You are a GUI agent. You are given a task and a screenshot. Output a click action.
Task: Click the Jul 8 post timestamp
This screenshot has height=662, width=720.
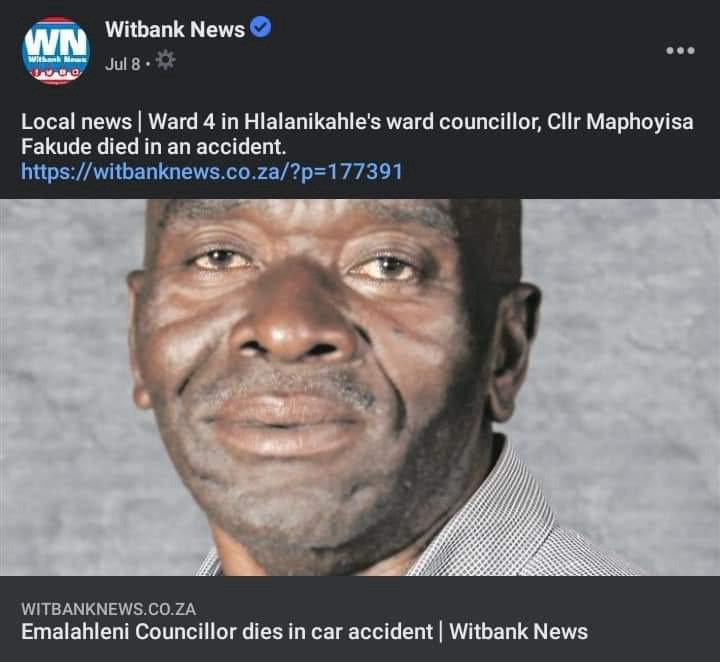point(123,64)
